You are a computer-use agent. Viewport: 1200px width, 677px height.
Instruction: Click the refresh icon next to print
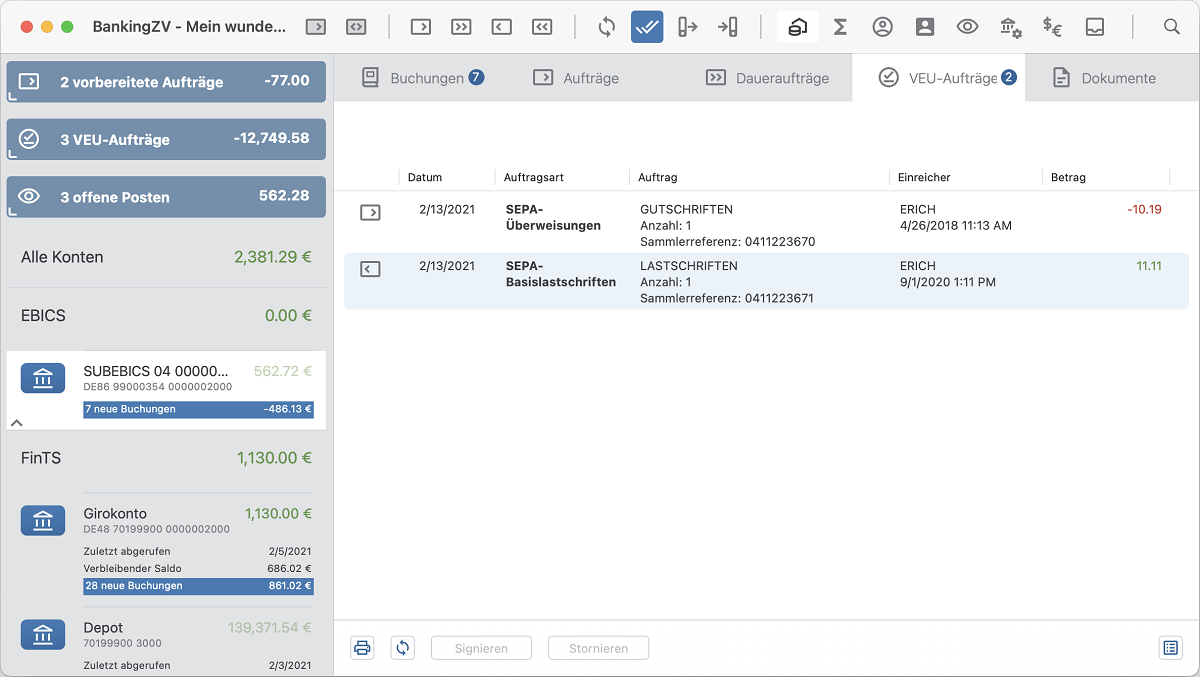(403, 648)
